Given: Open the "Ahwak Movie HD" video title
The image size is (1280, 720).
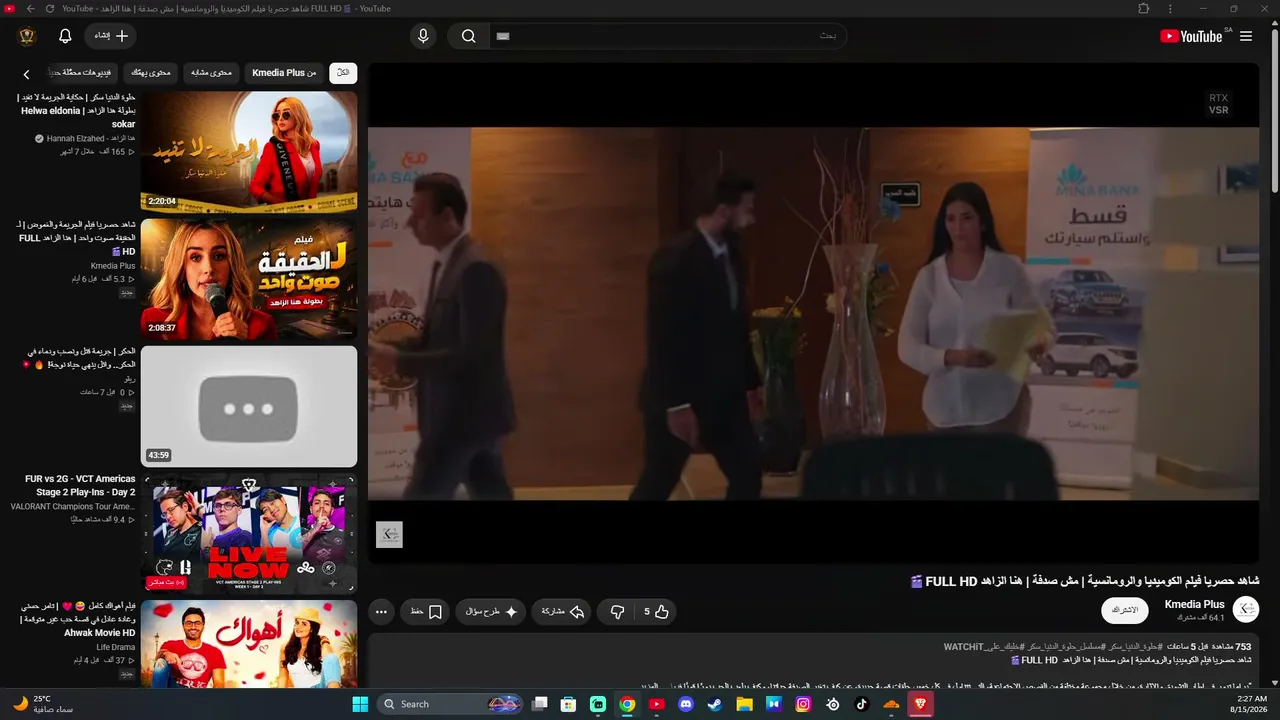Looking at the screenshot, I should (78, 619).
